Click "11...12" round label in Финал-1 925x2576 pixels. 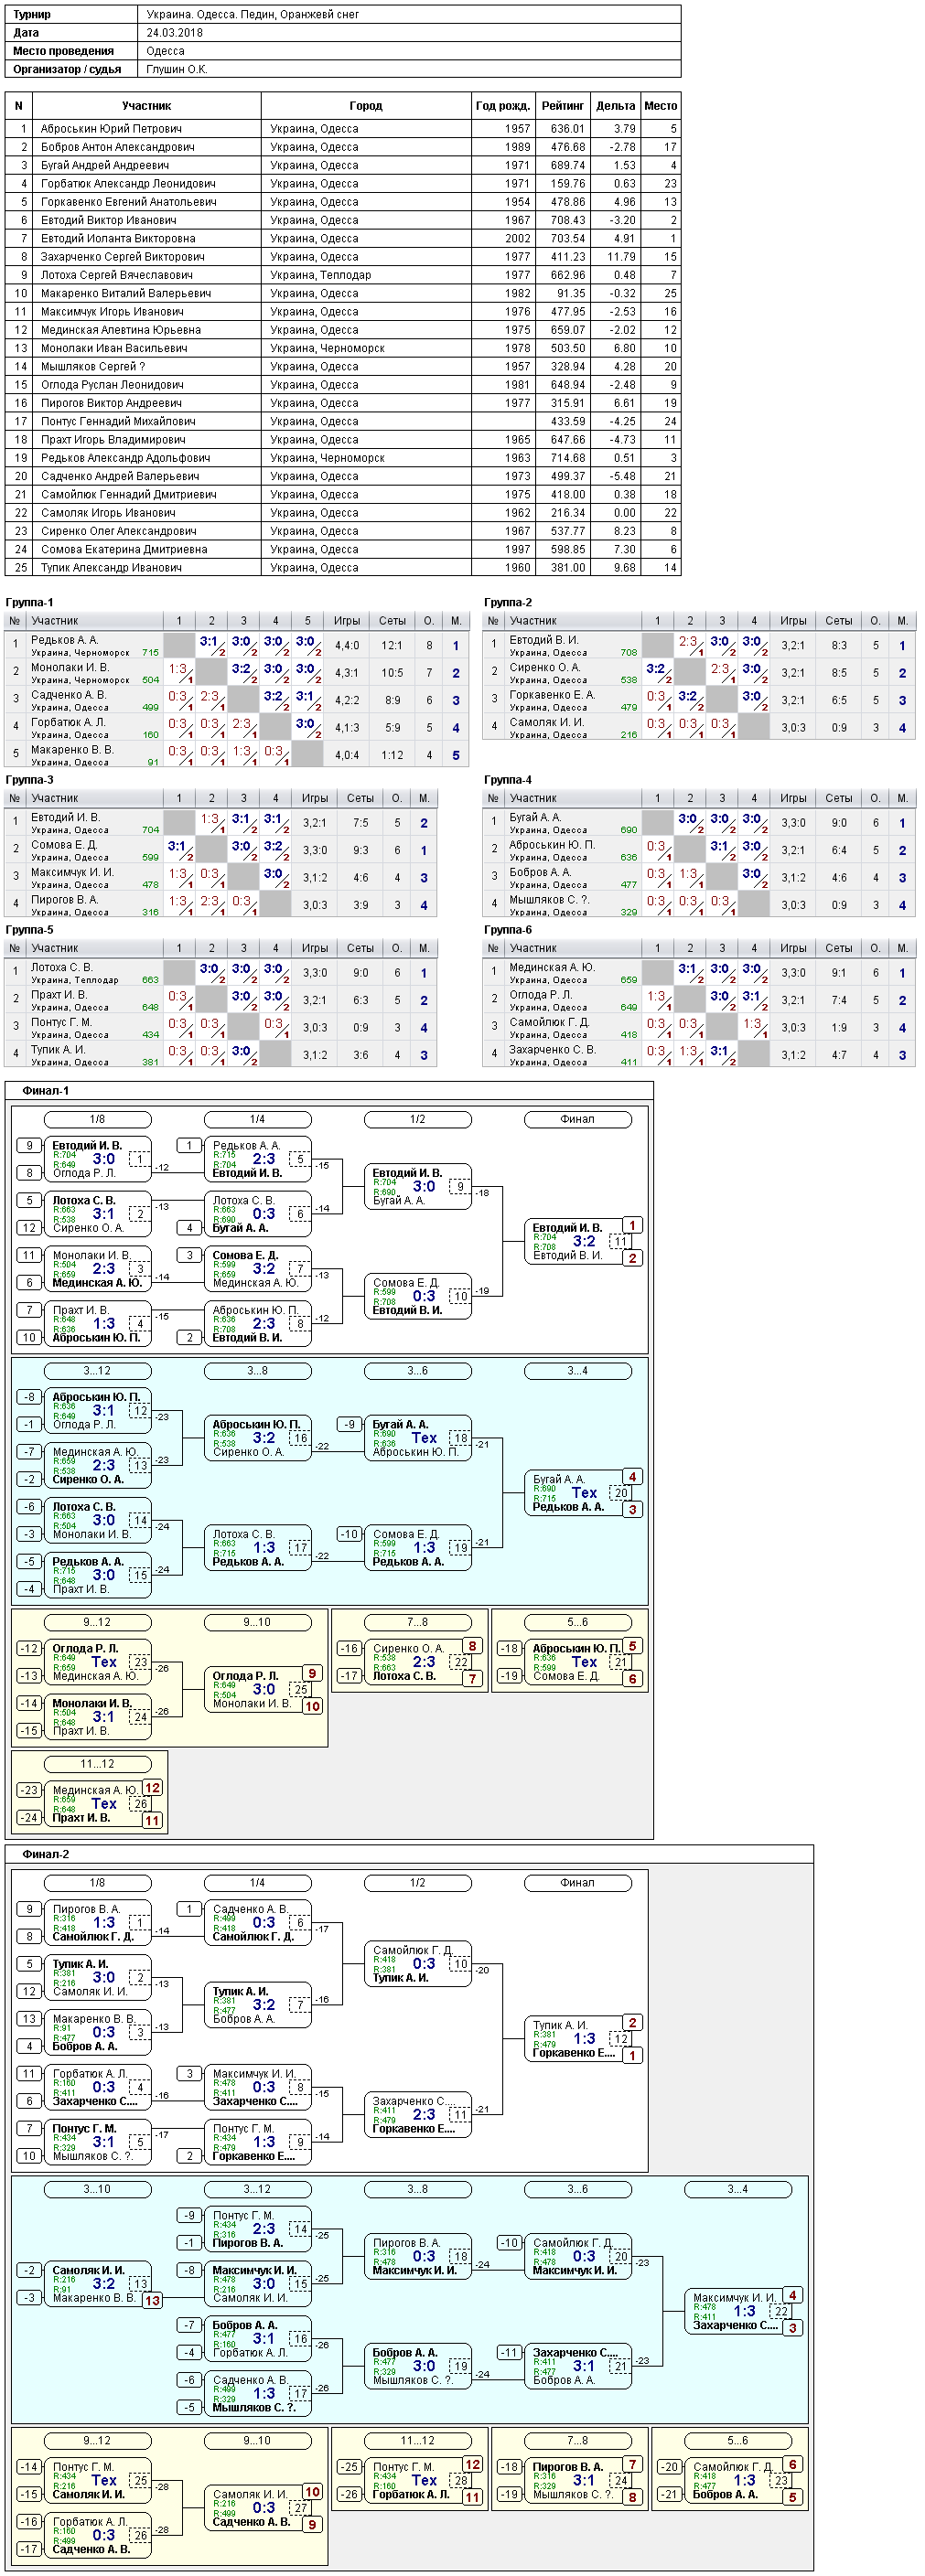coord(97,1764)
